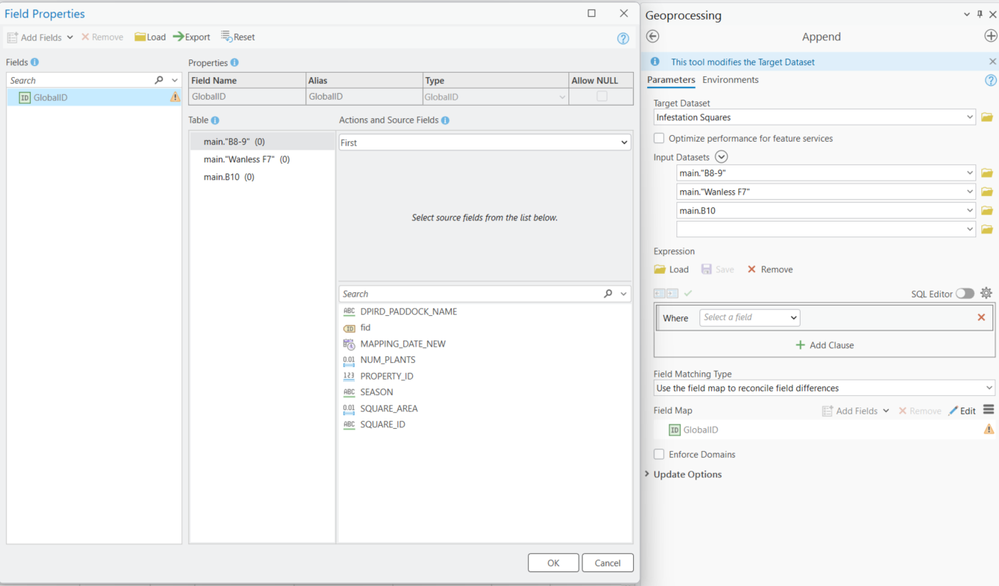Click the info icon next to Properties label
This screenshot has height=586, width=999.
[234, 62]
